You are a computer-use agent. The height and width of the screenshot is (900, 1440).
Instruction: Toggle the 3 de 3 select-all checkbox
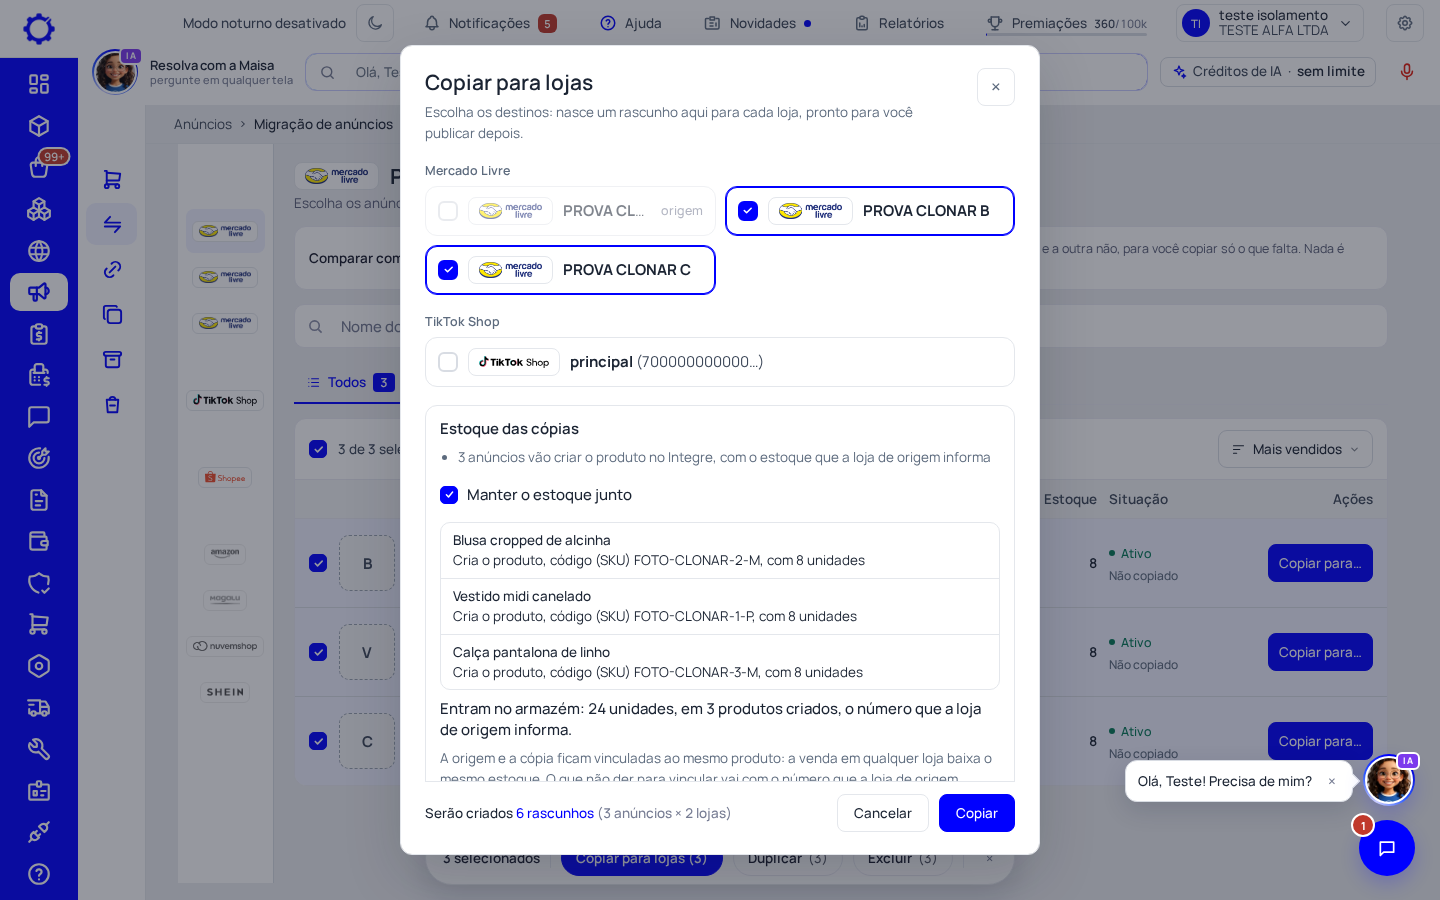click(318, 449)
